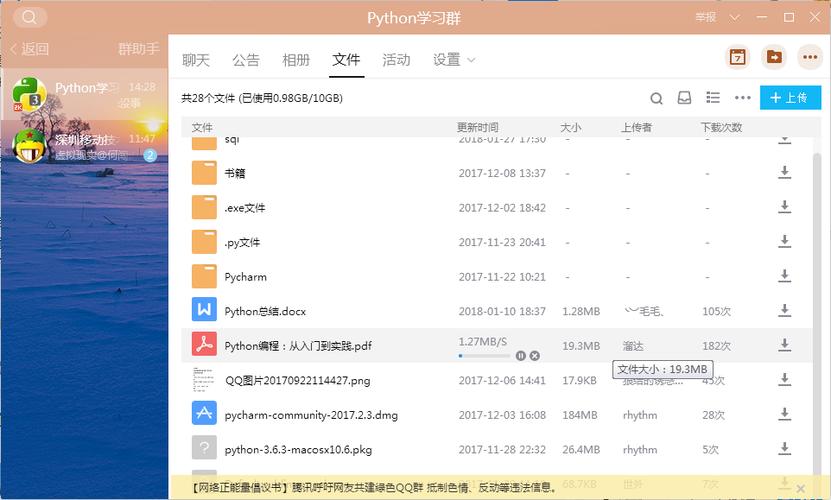Open the three-dot more menu at top right
This screenshot has height=500, width=831.
point(810,57)
